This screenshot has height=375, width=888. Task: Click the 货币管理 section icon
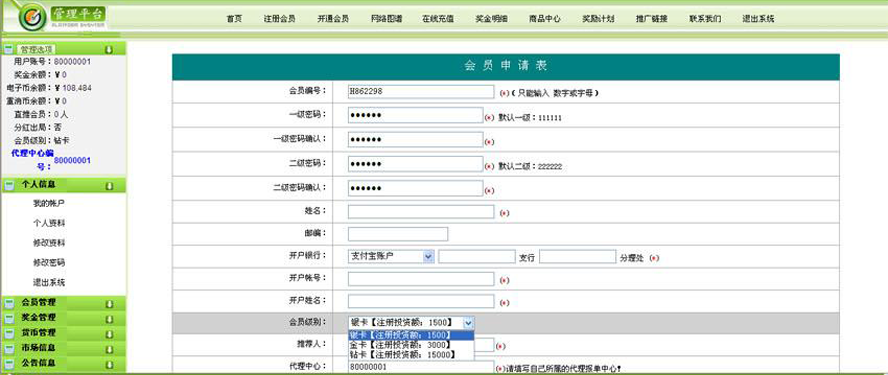pos(8,333)
